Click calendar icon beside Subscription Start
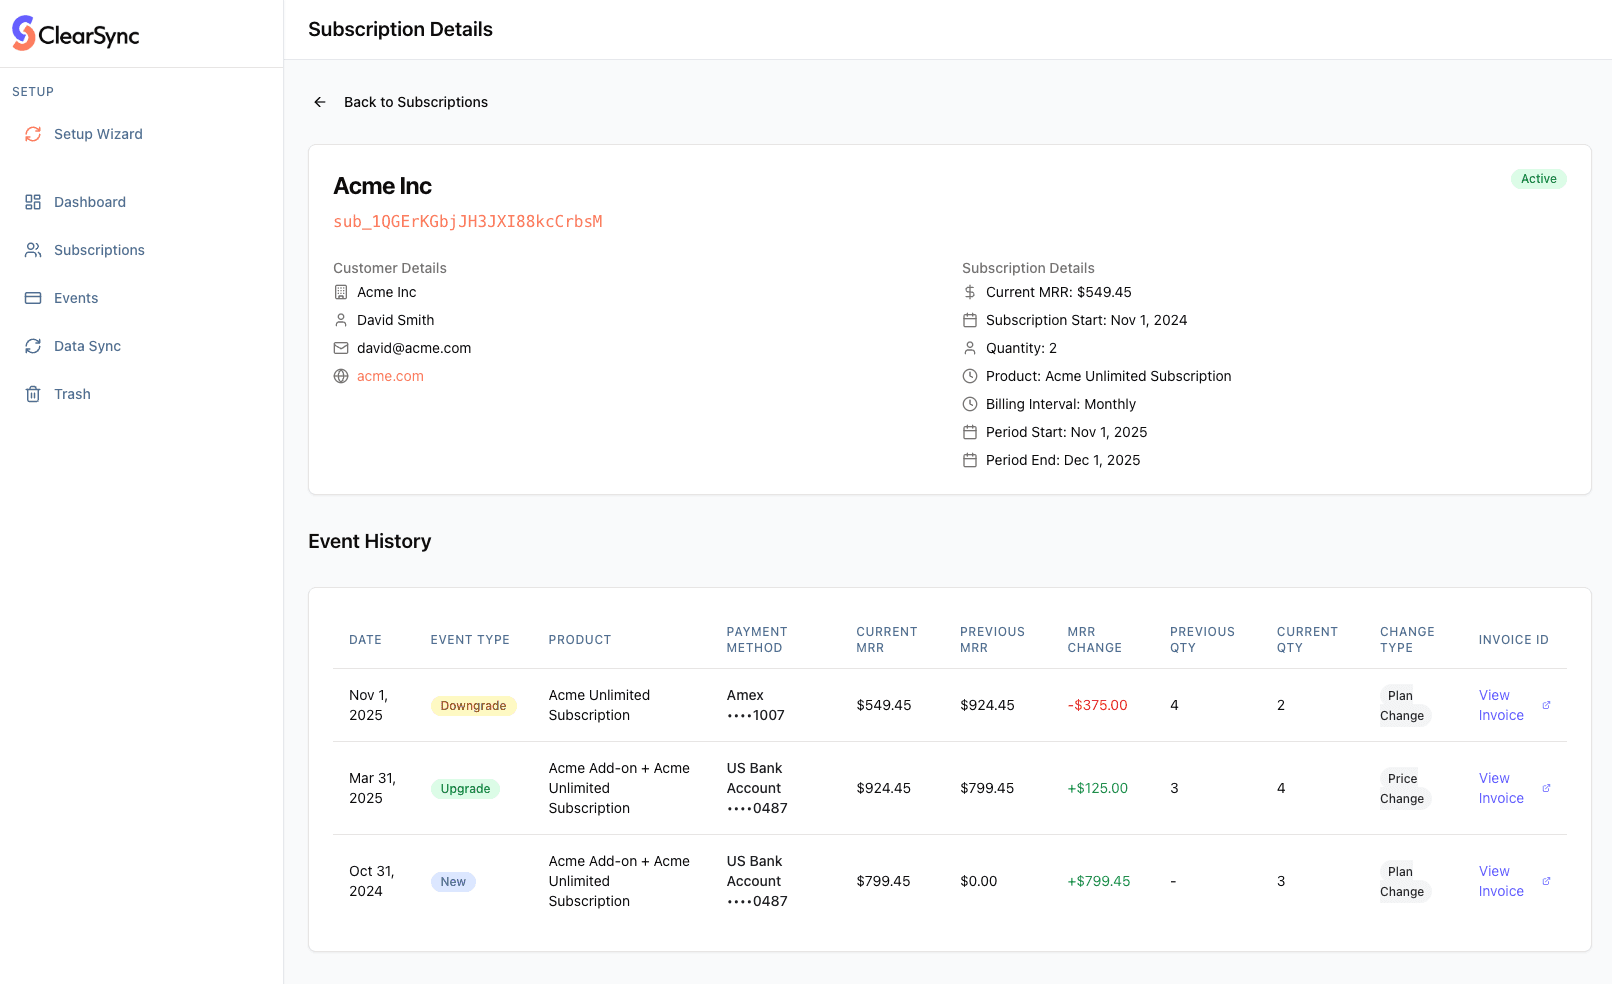This screenshot has width=1612, height=984. (x=970, y=320)
